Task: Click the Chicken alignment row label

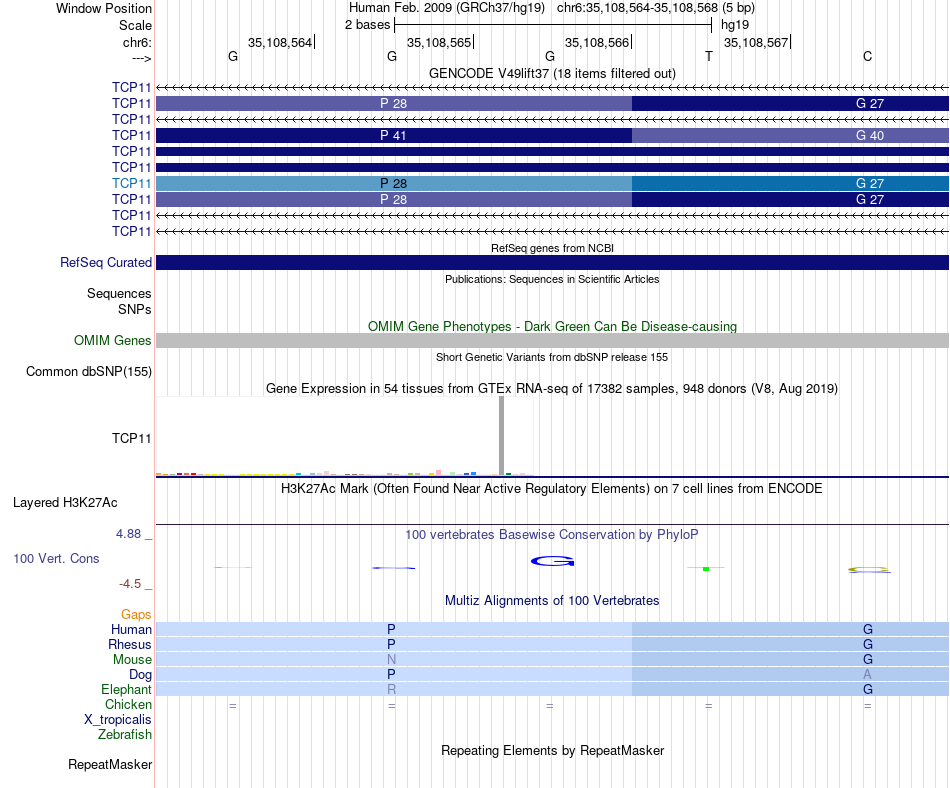Action: [128, 704]
